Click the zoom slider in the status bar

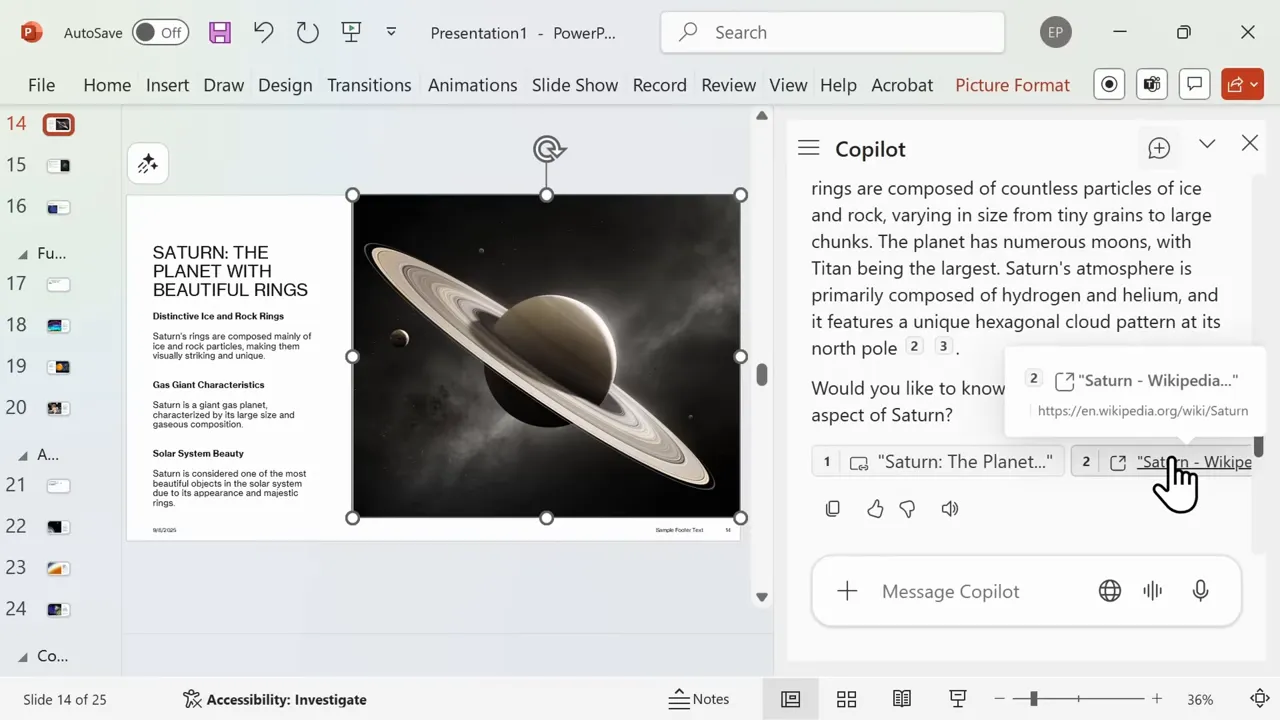point(1078,699)
